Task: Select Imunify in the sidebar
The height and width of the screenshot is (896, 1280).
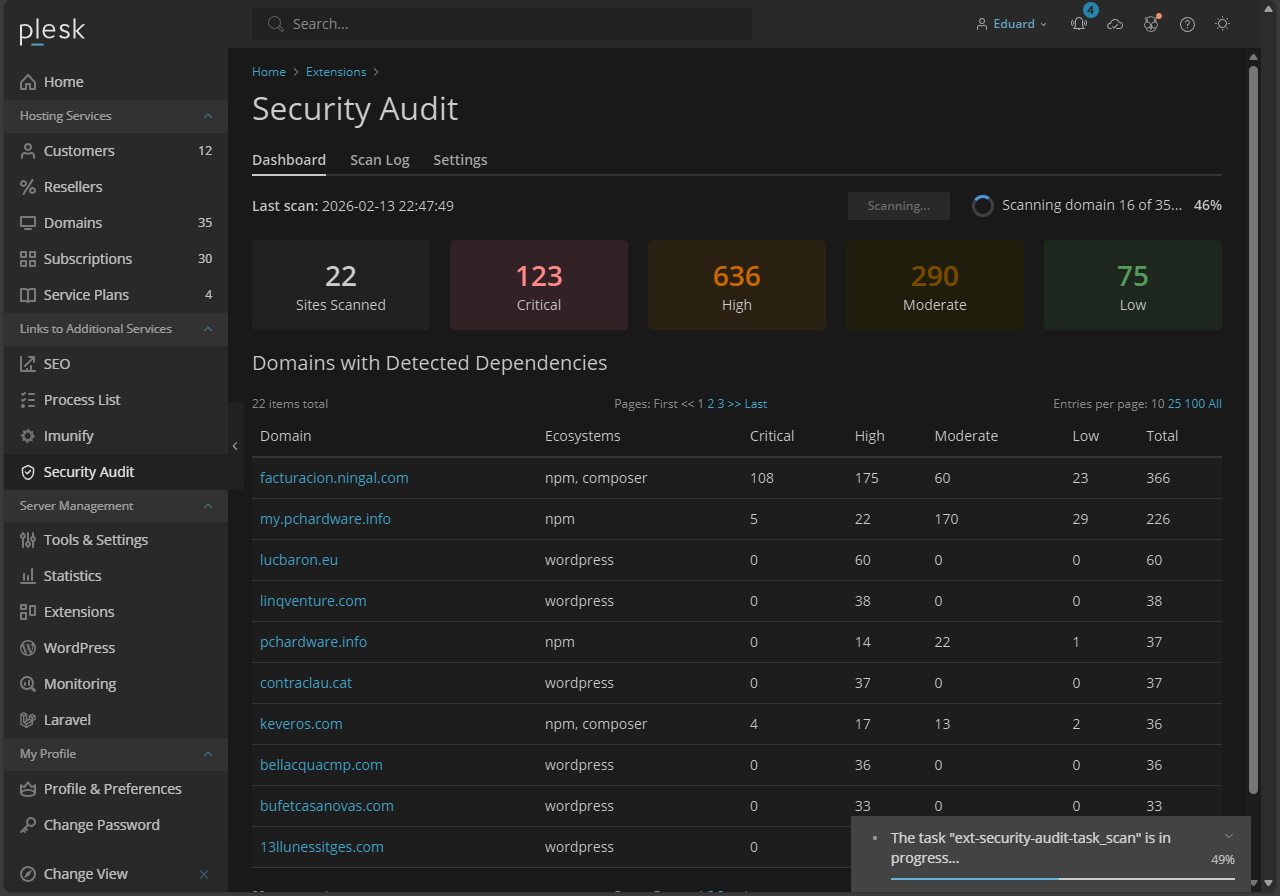Action: (70, 435)
